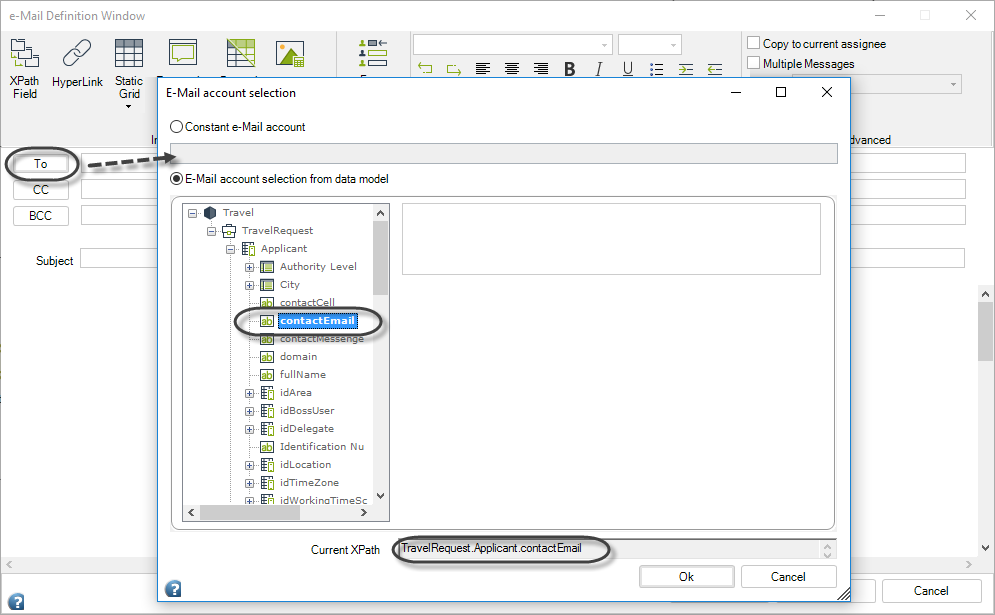Click the recipients list icon in ribbon
Viewport: 995px width, 615px height.
pyautogui.click(x=373, y=53)
